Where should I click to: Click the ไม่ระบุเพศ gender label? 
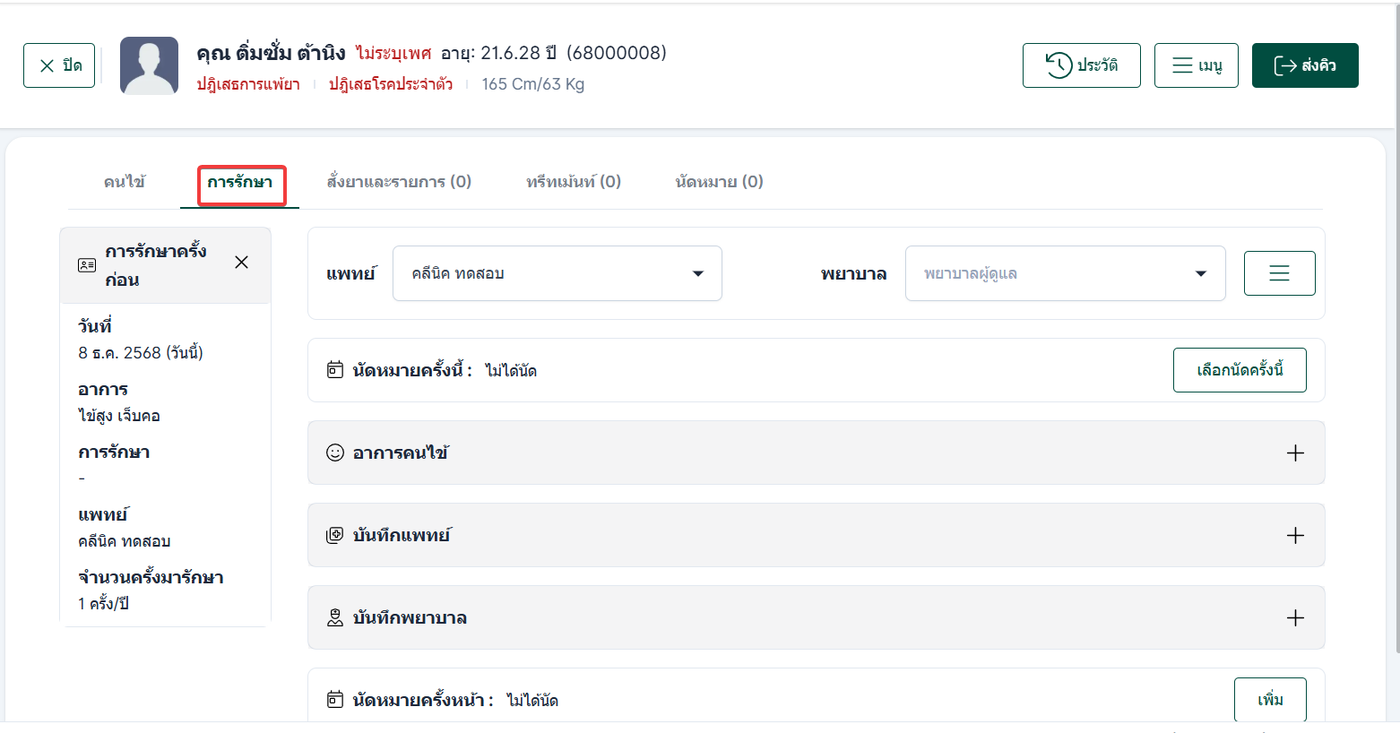393,53
